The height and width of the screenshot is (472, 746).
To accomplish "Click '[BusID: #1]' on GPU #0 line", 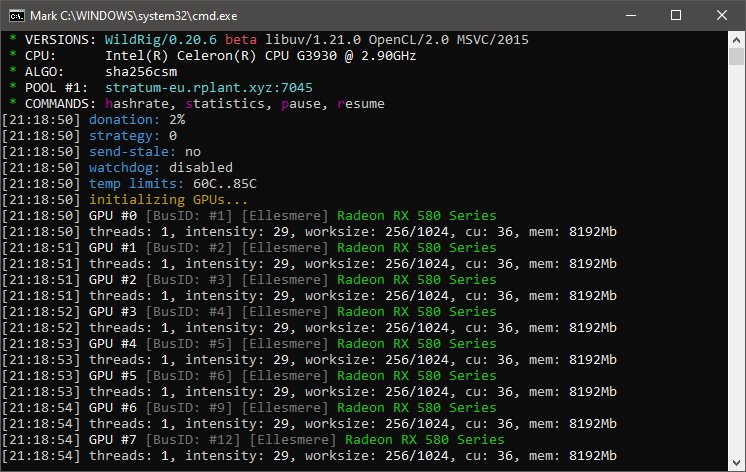I will coord(189,216).
